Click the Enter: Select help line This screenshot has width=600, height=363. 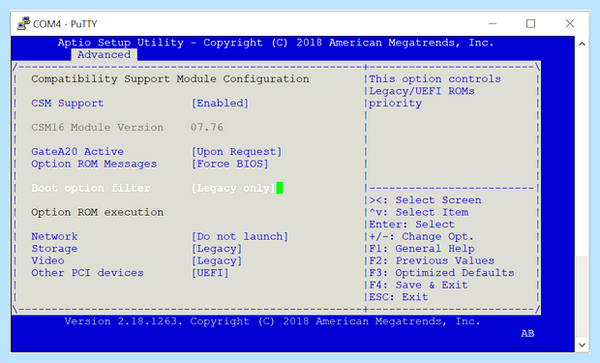(412, 225)
